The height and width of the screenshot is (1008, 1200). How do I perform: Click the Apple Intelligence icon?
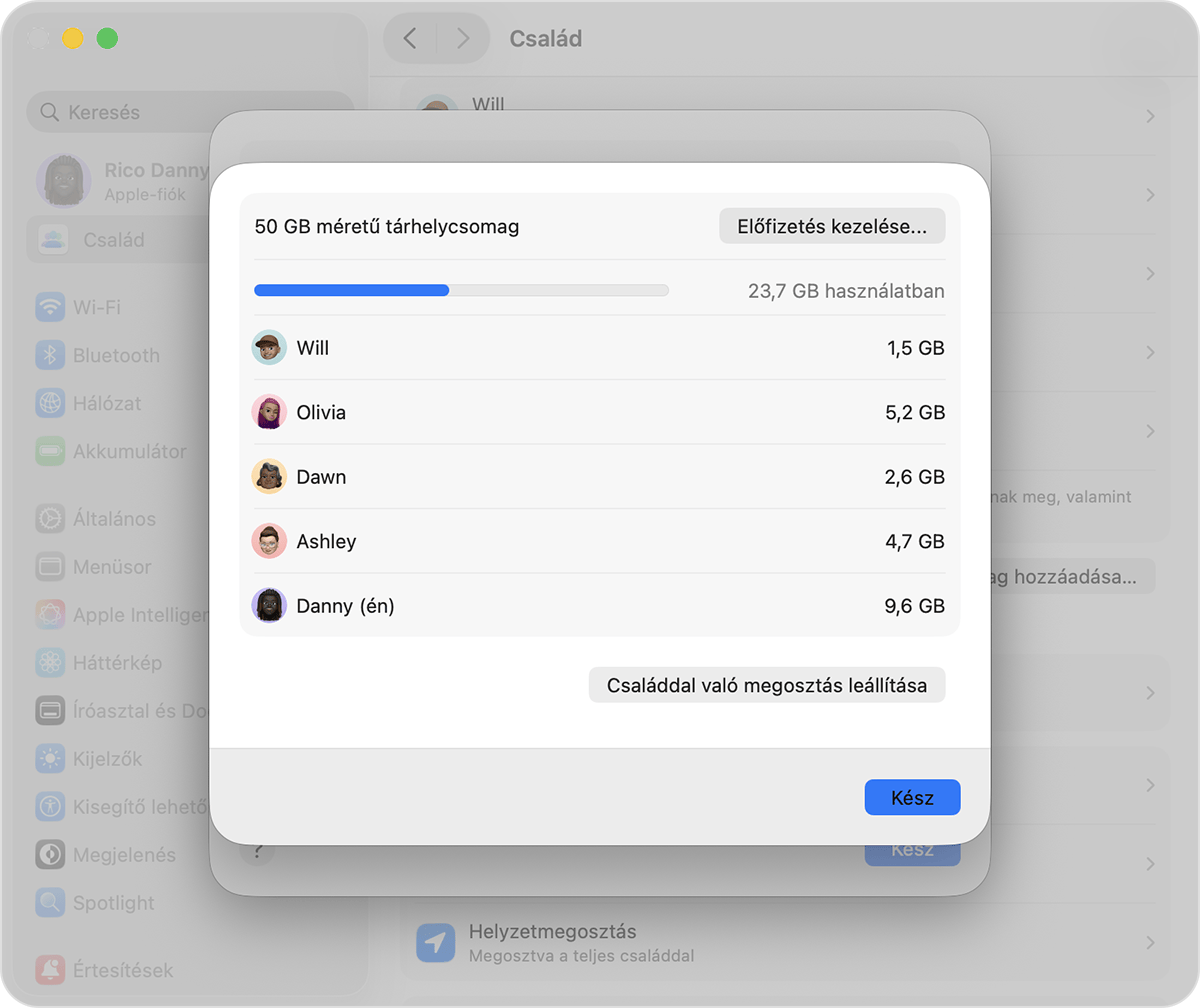click(50, 615)
